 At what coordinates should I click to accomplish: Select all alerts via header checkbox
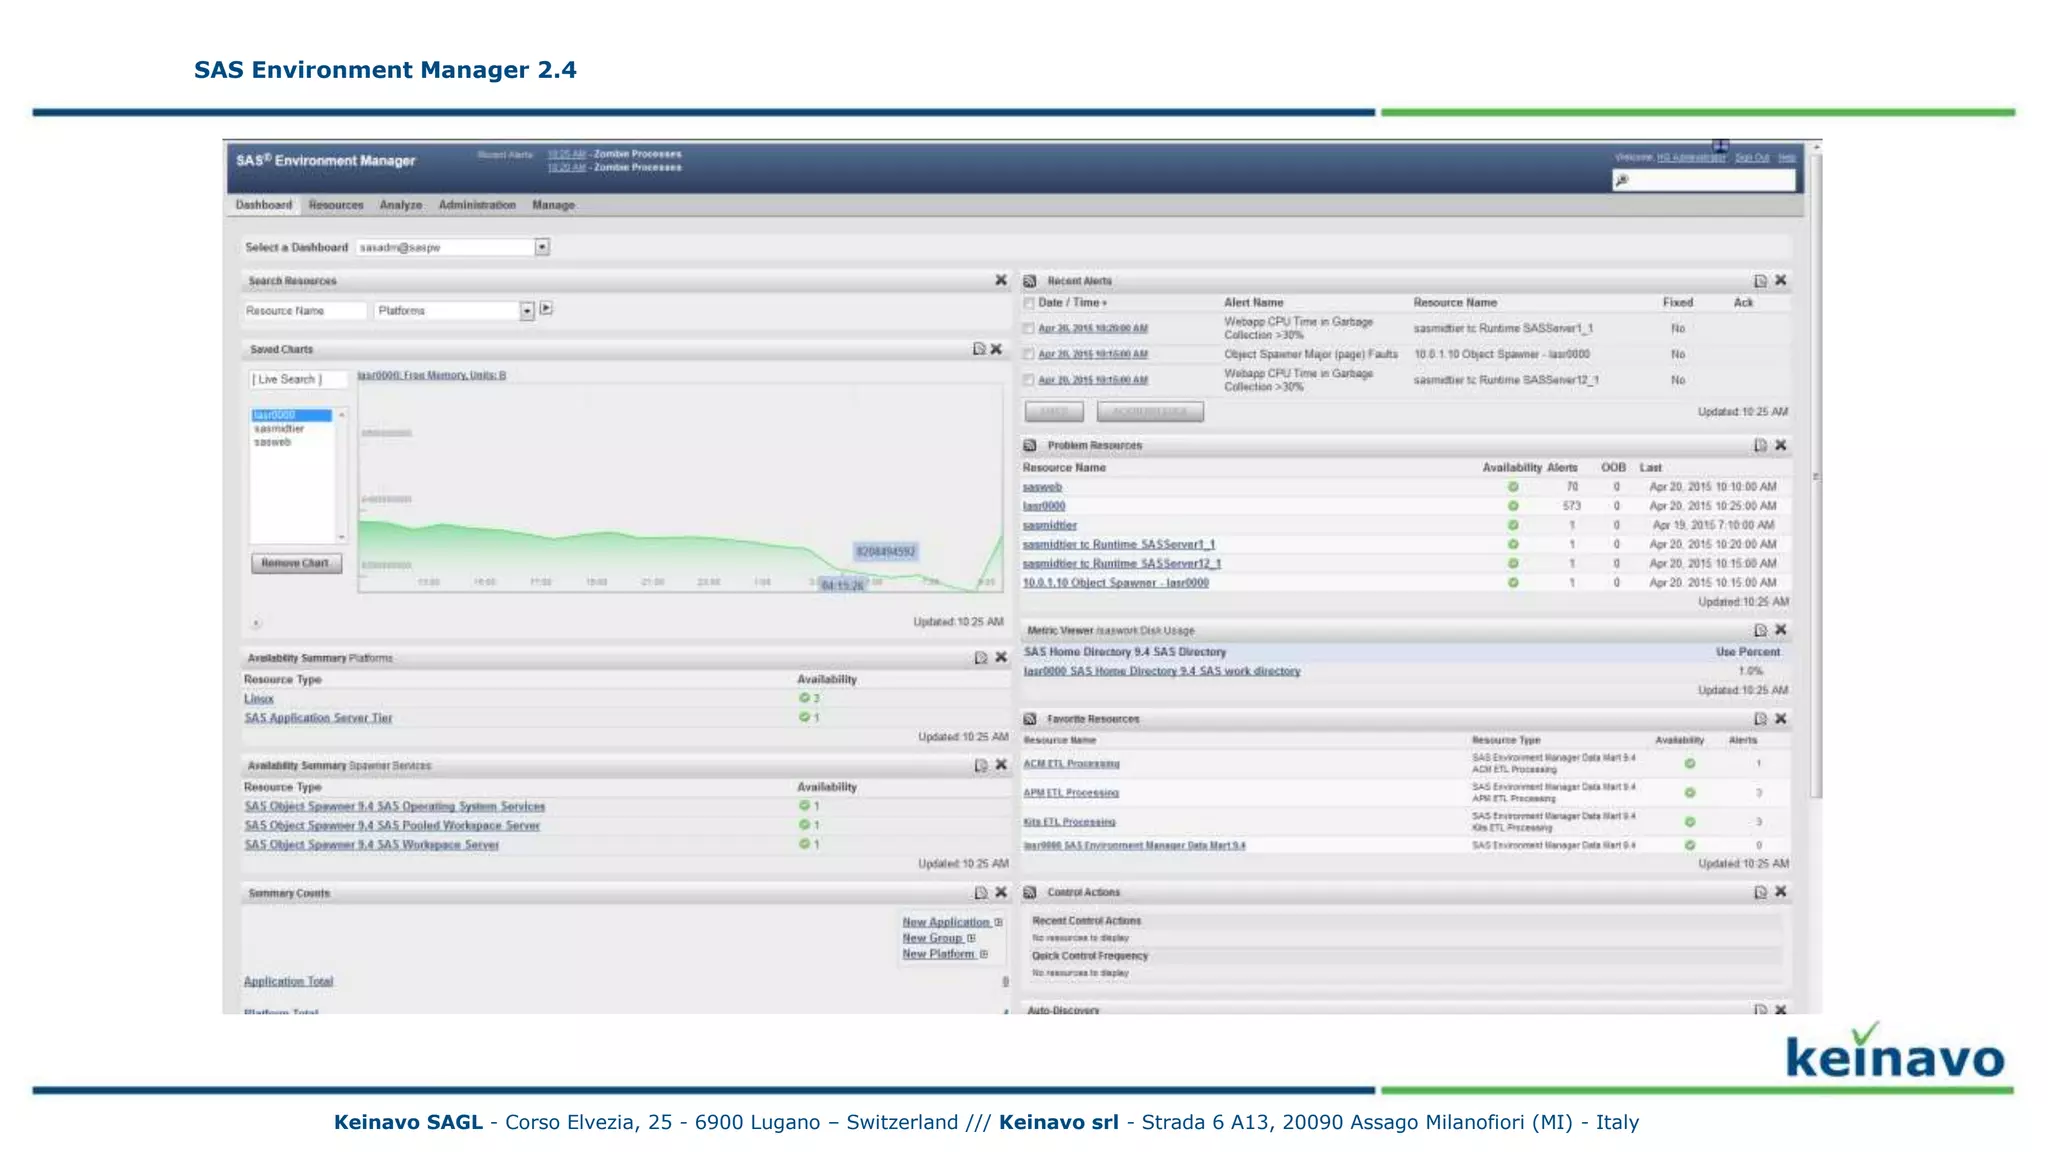pos(1029,303)
